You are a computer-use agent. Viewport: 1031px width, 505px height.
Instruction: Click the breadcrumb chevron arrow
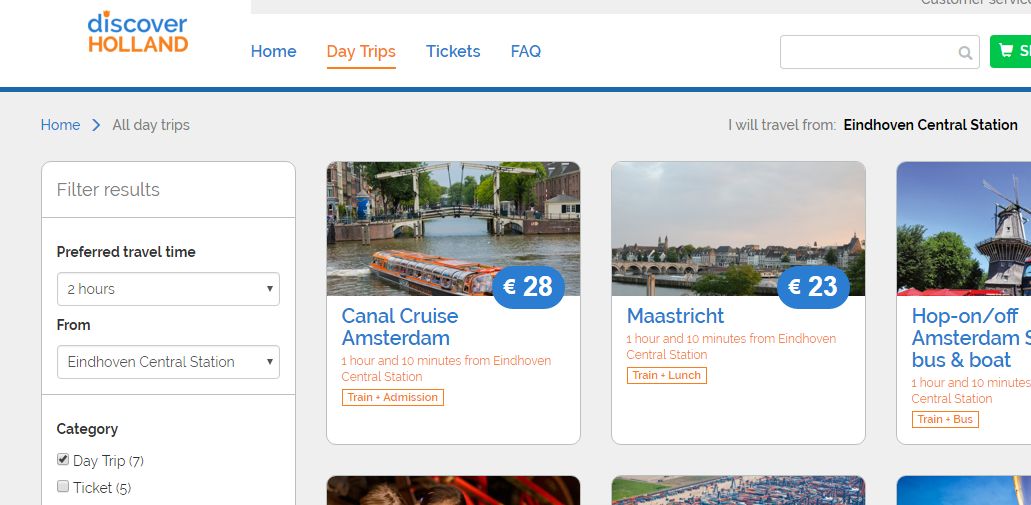[x=96, y=125]
